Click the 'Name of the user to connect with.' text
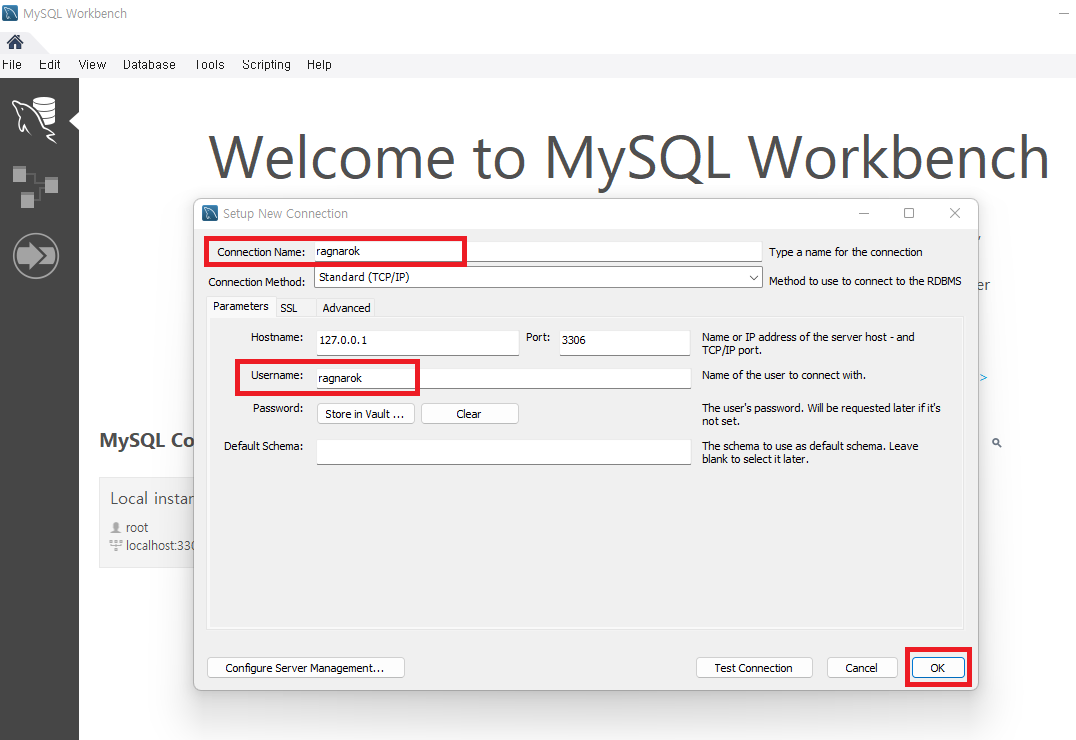1076x740 pixels. tap(784, 375)
